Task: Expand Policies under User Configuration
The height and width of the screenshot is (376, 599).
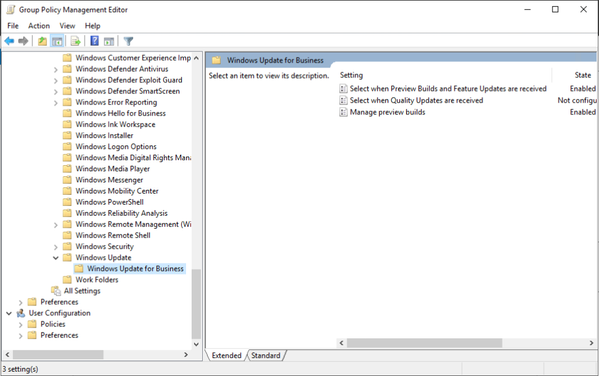Action: [21, 324]
